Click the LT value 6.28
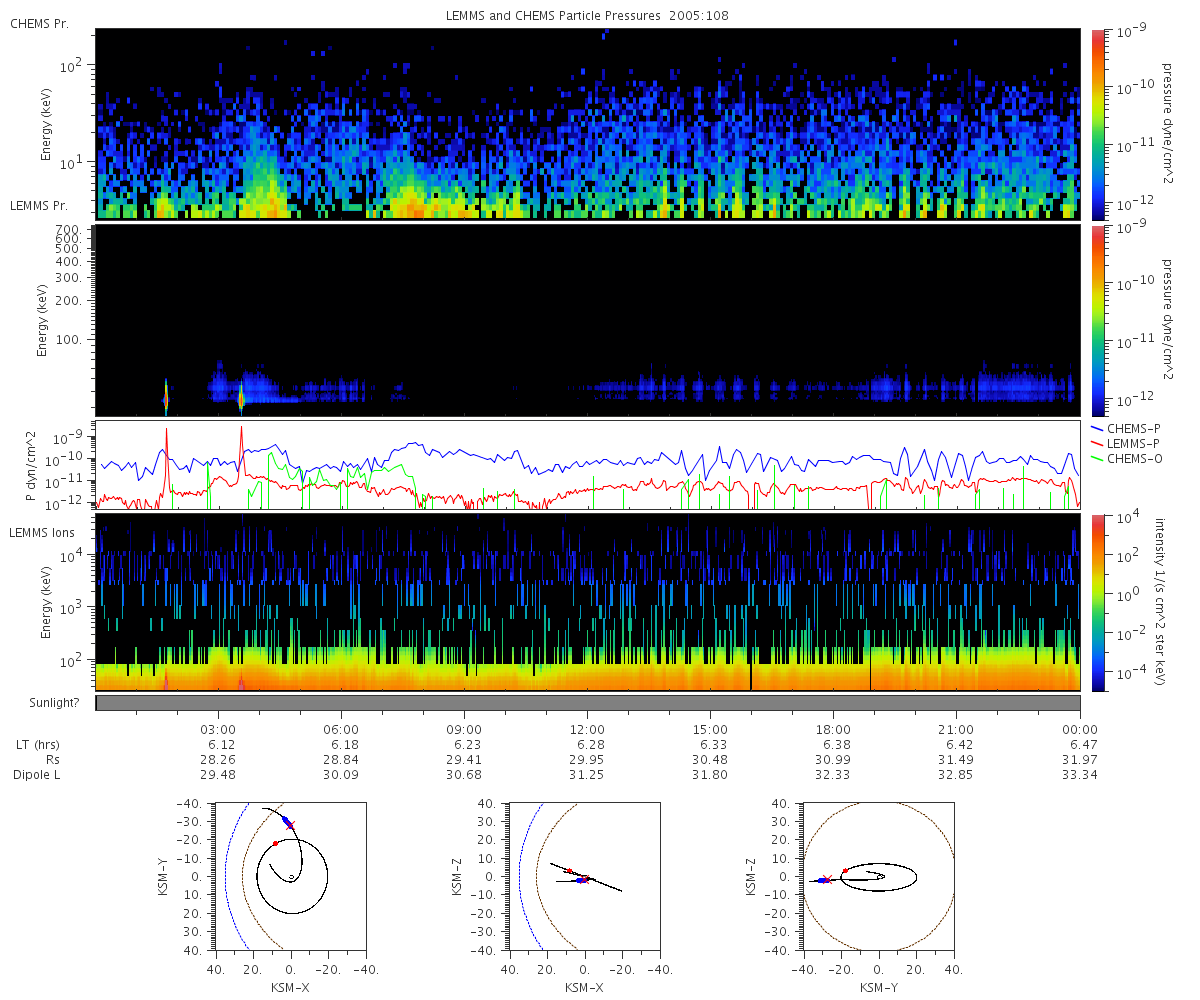1200x1000 pixels. pyautogui.click(x=590, y=745)
